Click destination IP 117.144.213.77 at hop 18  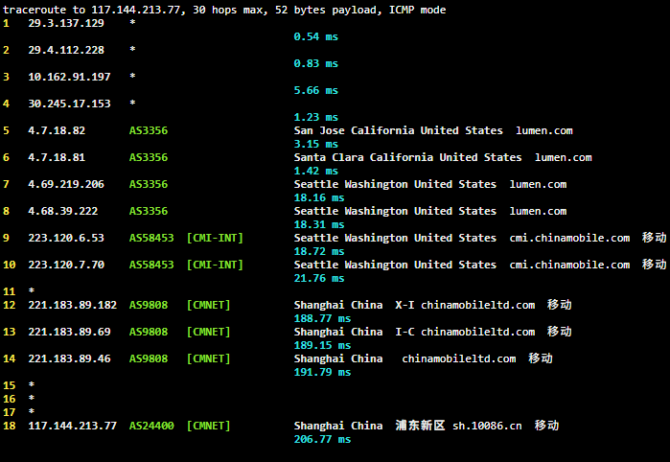72,426
